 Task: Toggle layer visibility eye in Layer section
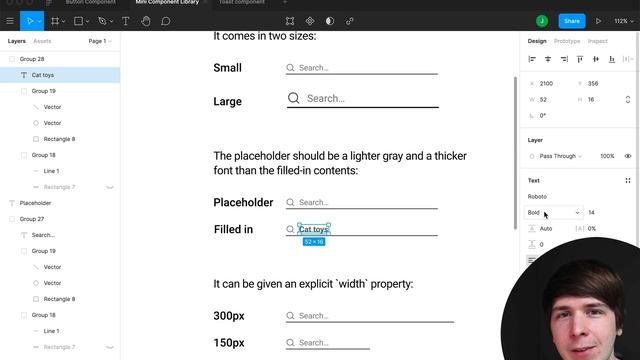pyautogui.click(x=628, y=156)
